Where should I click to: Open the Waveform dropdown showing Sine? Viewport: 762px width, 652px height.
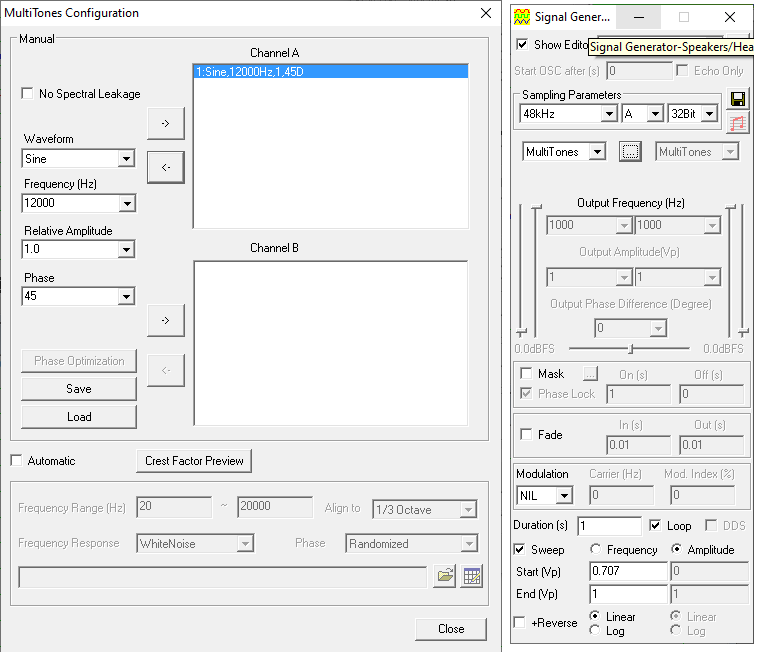tap(126, 159)
